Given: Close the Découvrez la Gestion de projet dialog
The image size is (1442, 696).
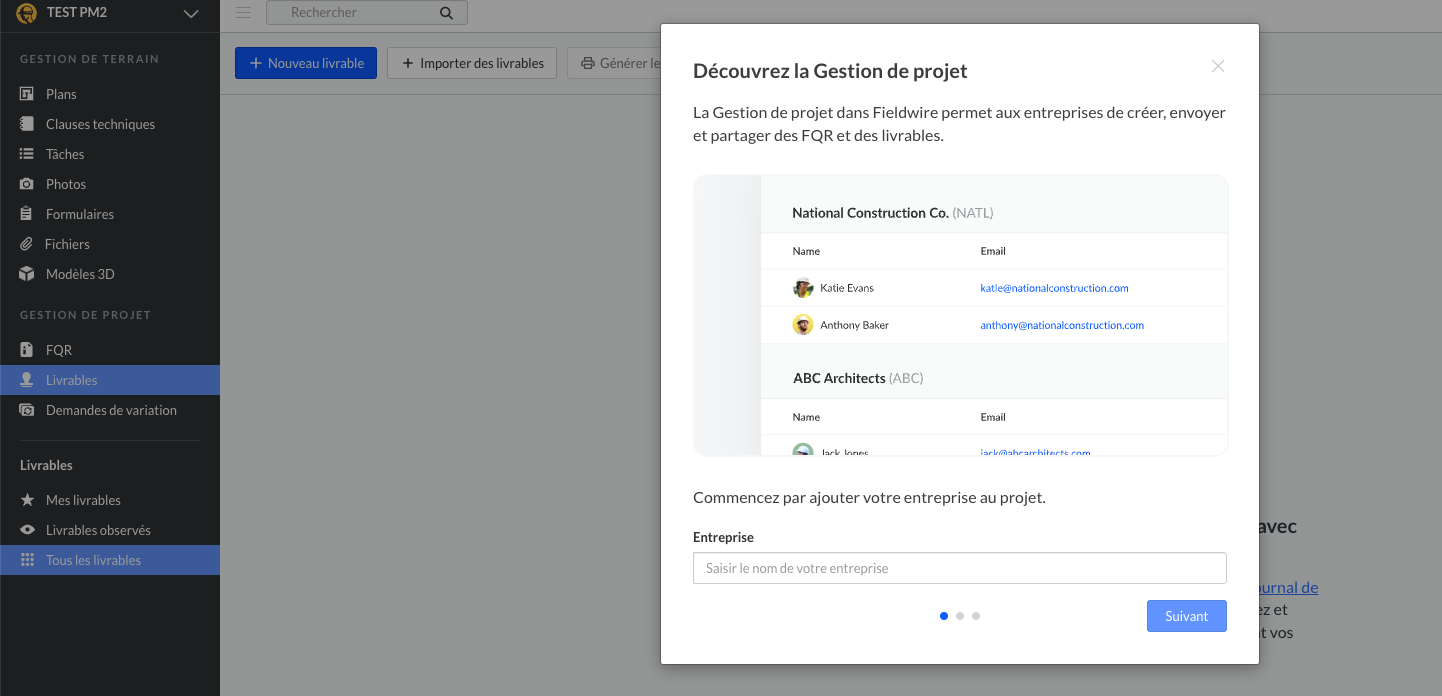Looking at the screenshot, I should 1217,66.
